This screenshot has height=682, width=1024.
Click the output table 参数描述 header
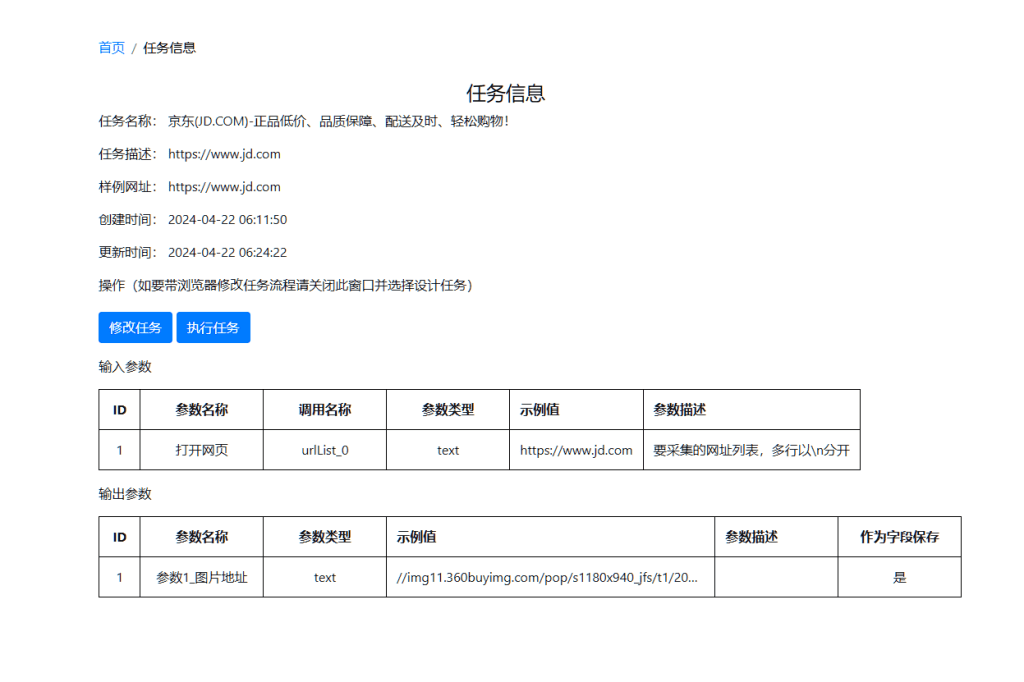(x=776, y=537)
